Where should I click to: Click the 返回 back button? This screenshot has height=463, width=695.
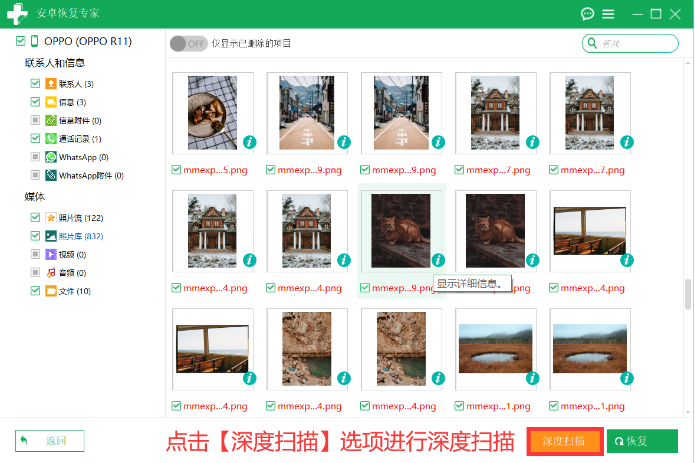point(50,441)
